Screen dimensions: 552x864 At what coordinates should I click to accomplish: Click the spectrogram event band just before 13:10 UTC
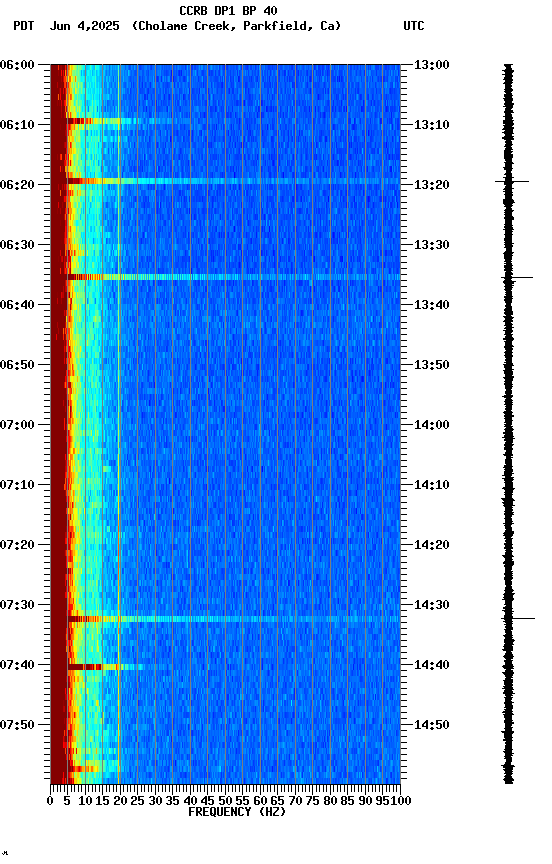pyautogui.click(x=129, y=121)
